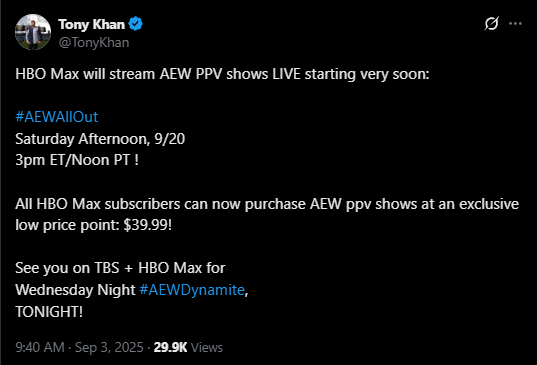Open the Tony Khan display name link
The width and height of the screenshot is (537, 365).
click(x=91, y=25)
